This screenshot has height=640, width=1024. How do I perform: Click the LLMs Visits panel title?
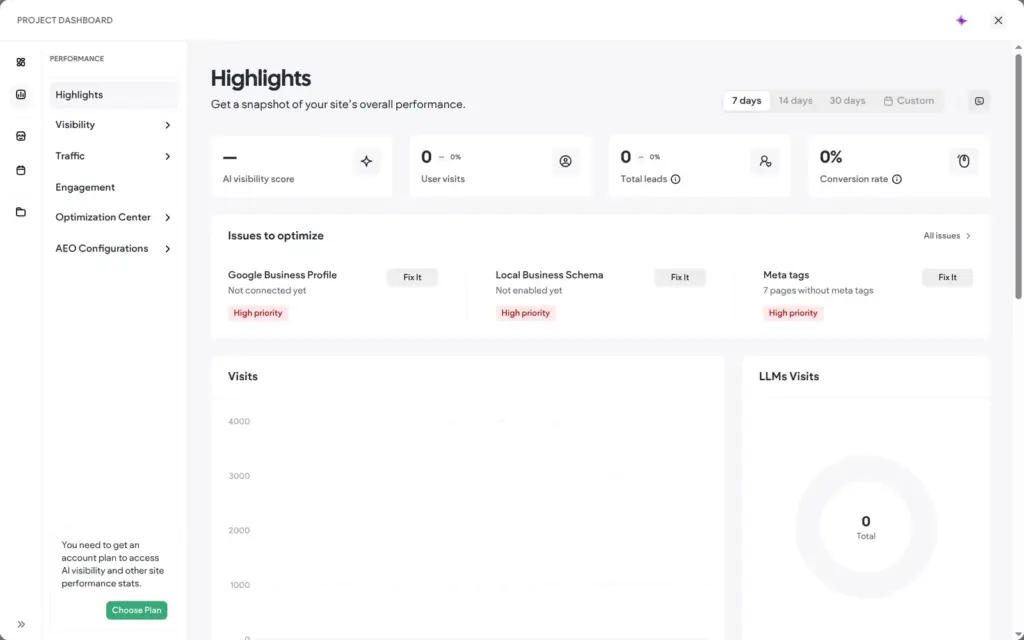pyautogui.click(x=789, y=376)
